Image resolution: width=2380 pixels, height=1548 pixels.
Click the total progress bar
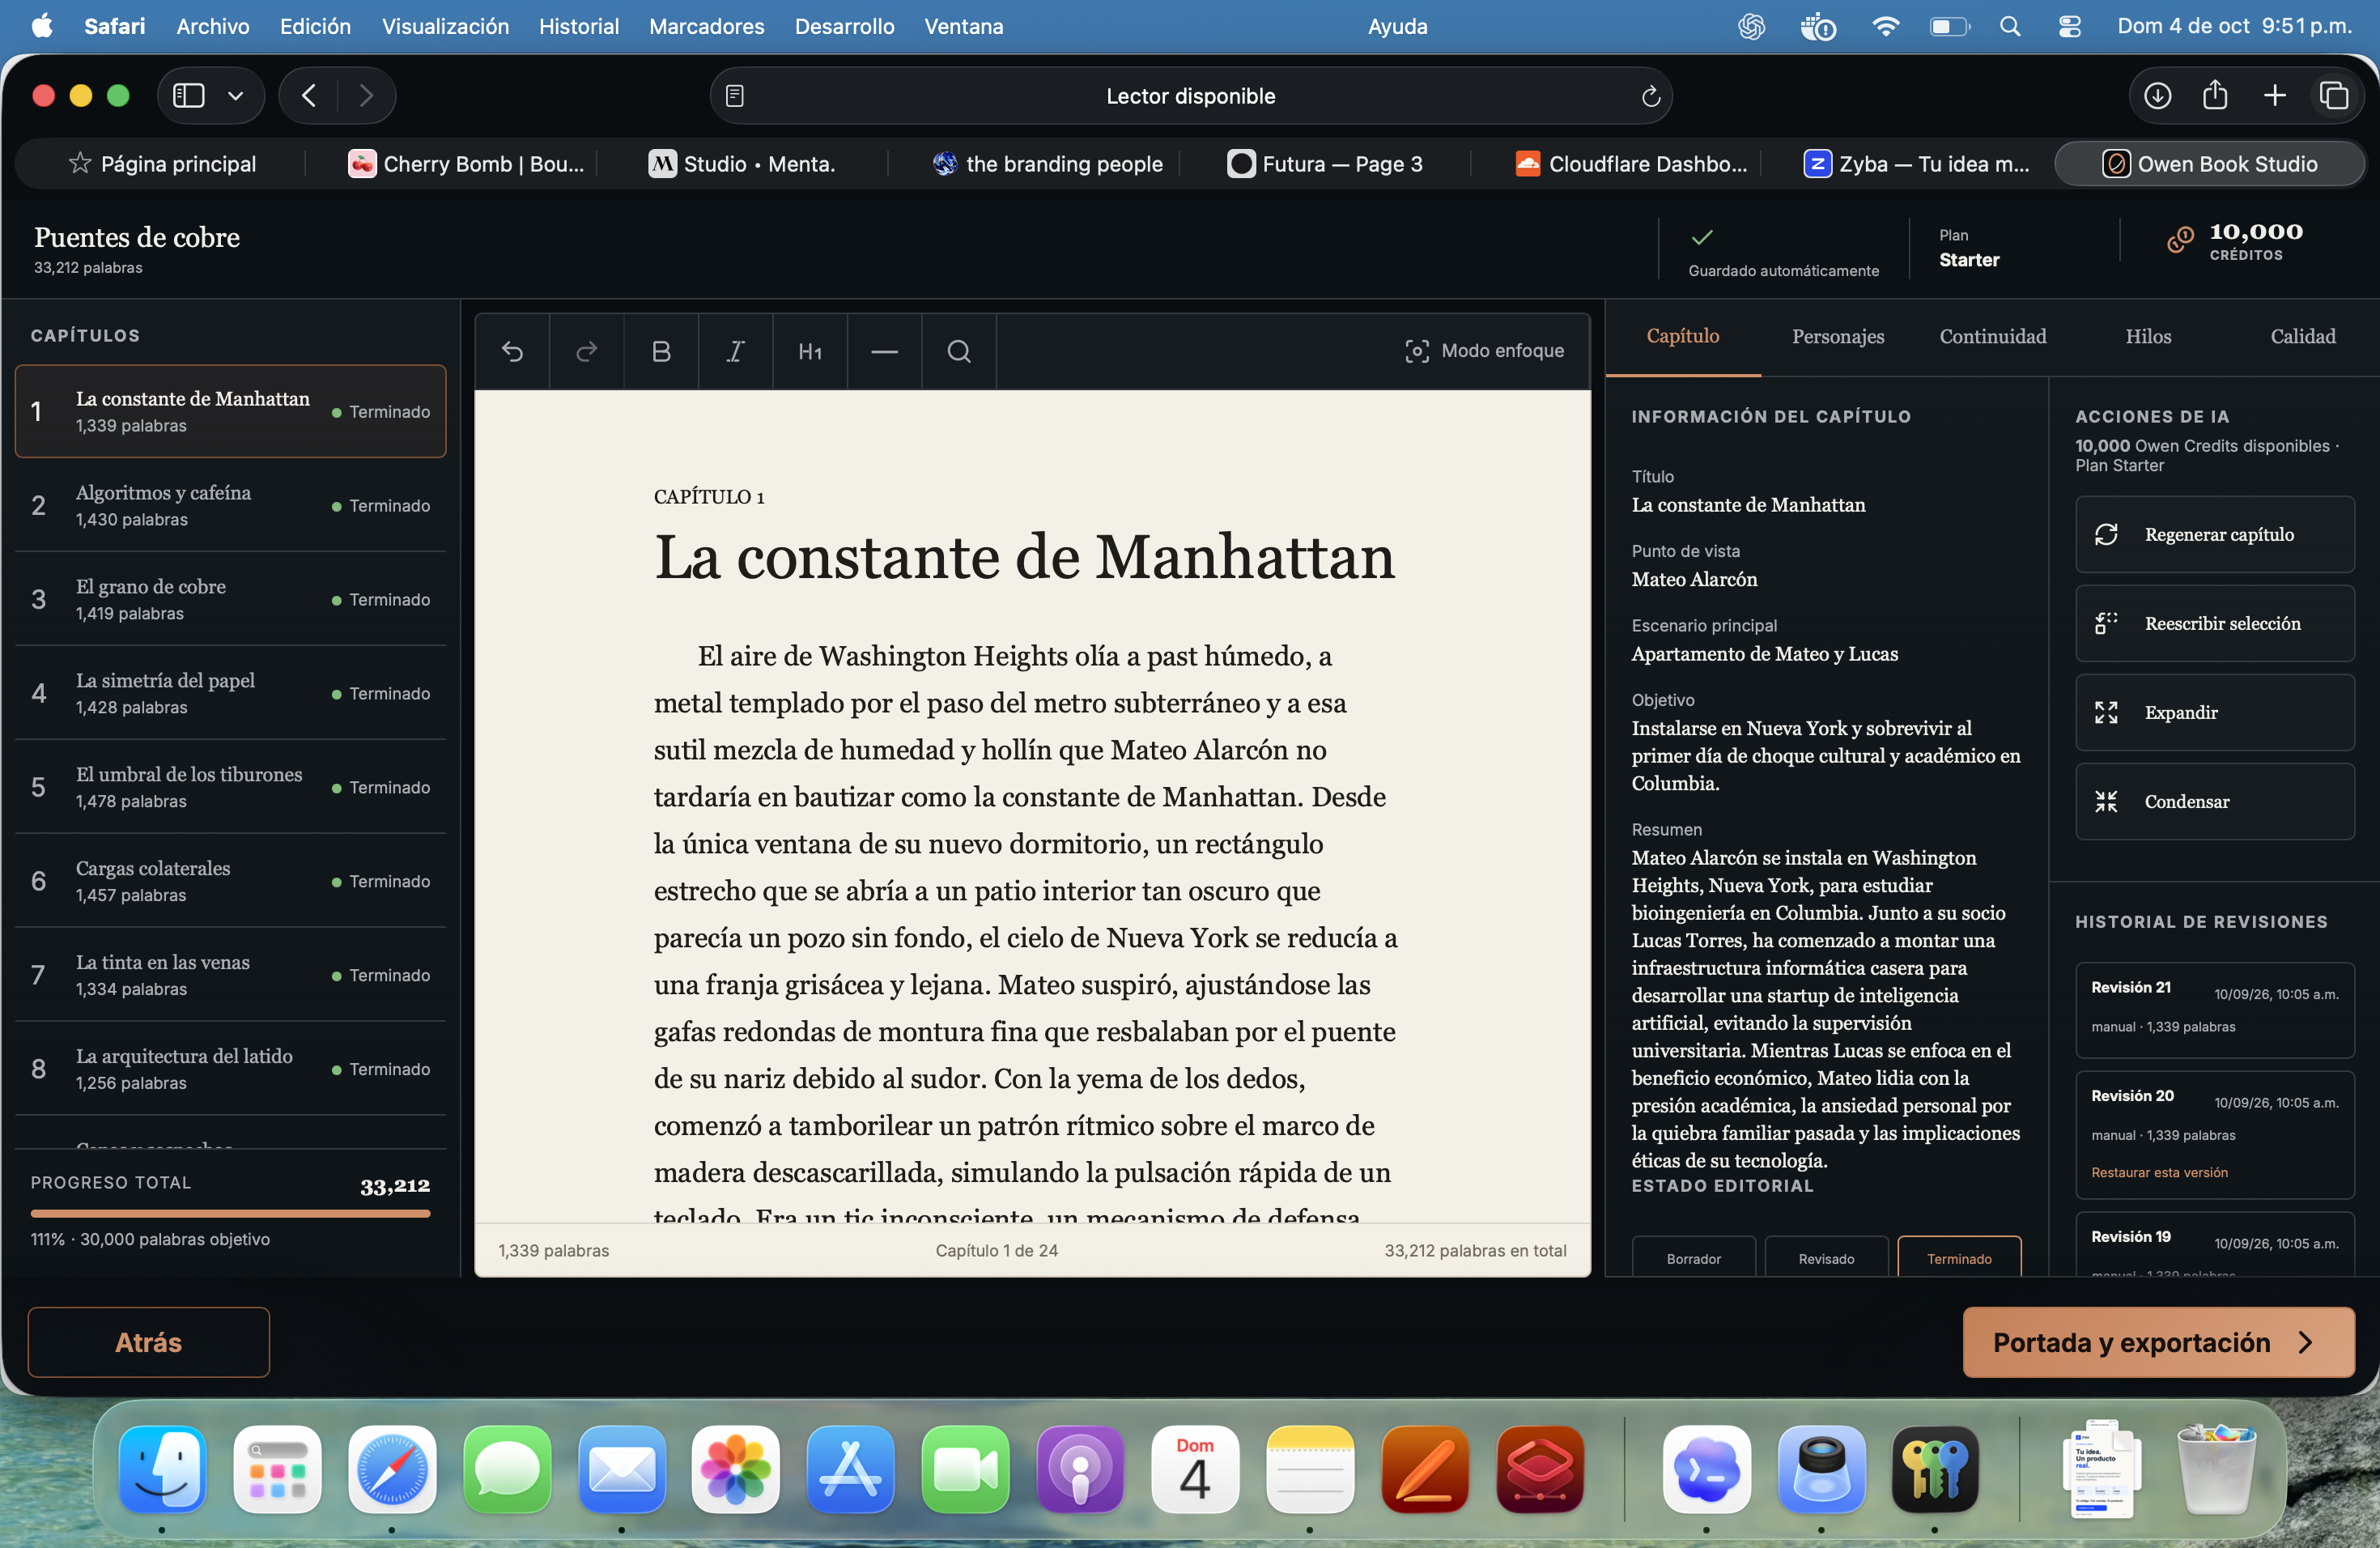click(231, 1213)
